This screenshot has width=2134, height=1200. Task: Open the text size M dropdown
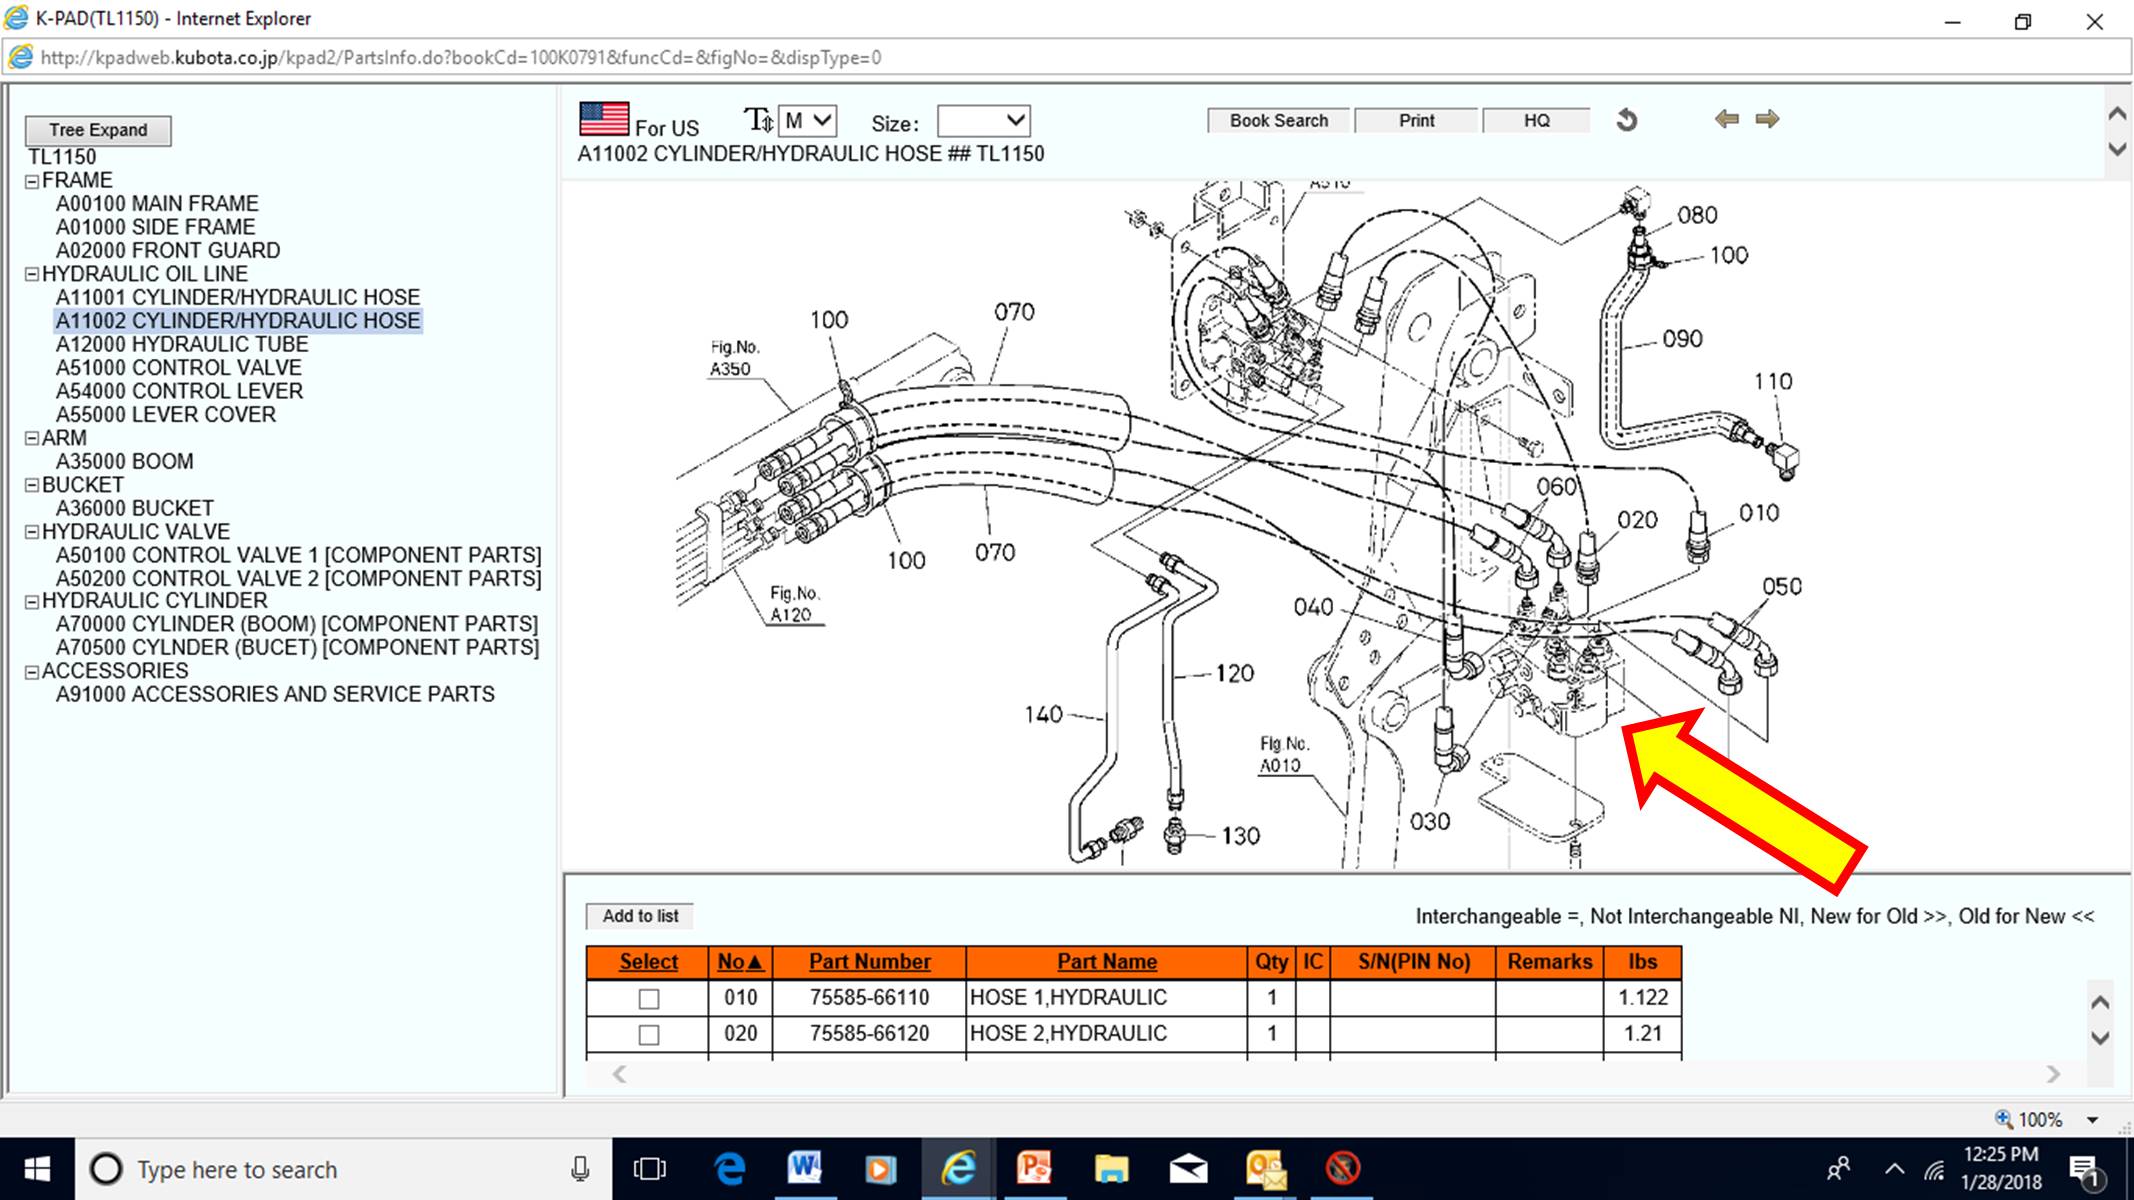807,121
